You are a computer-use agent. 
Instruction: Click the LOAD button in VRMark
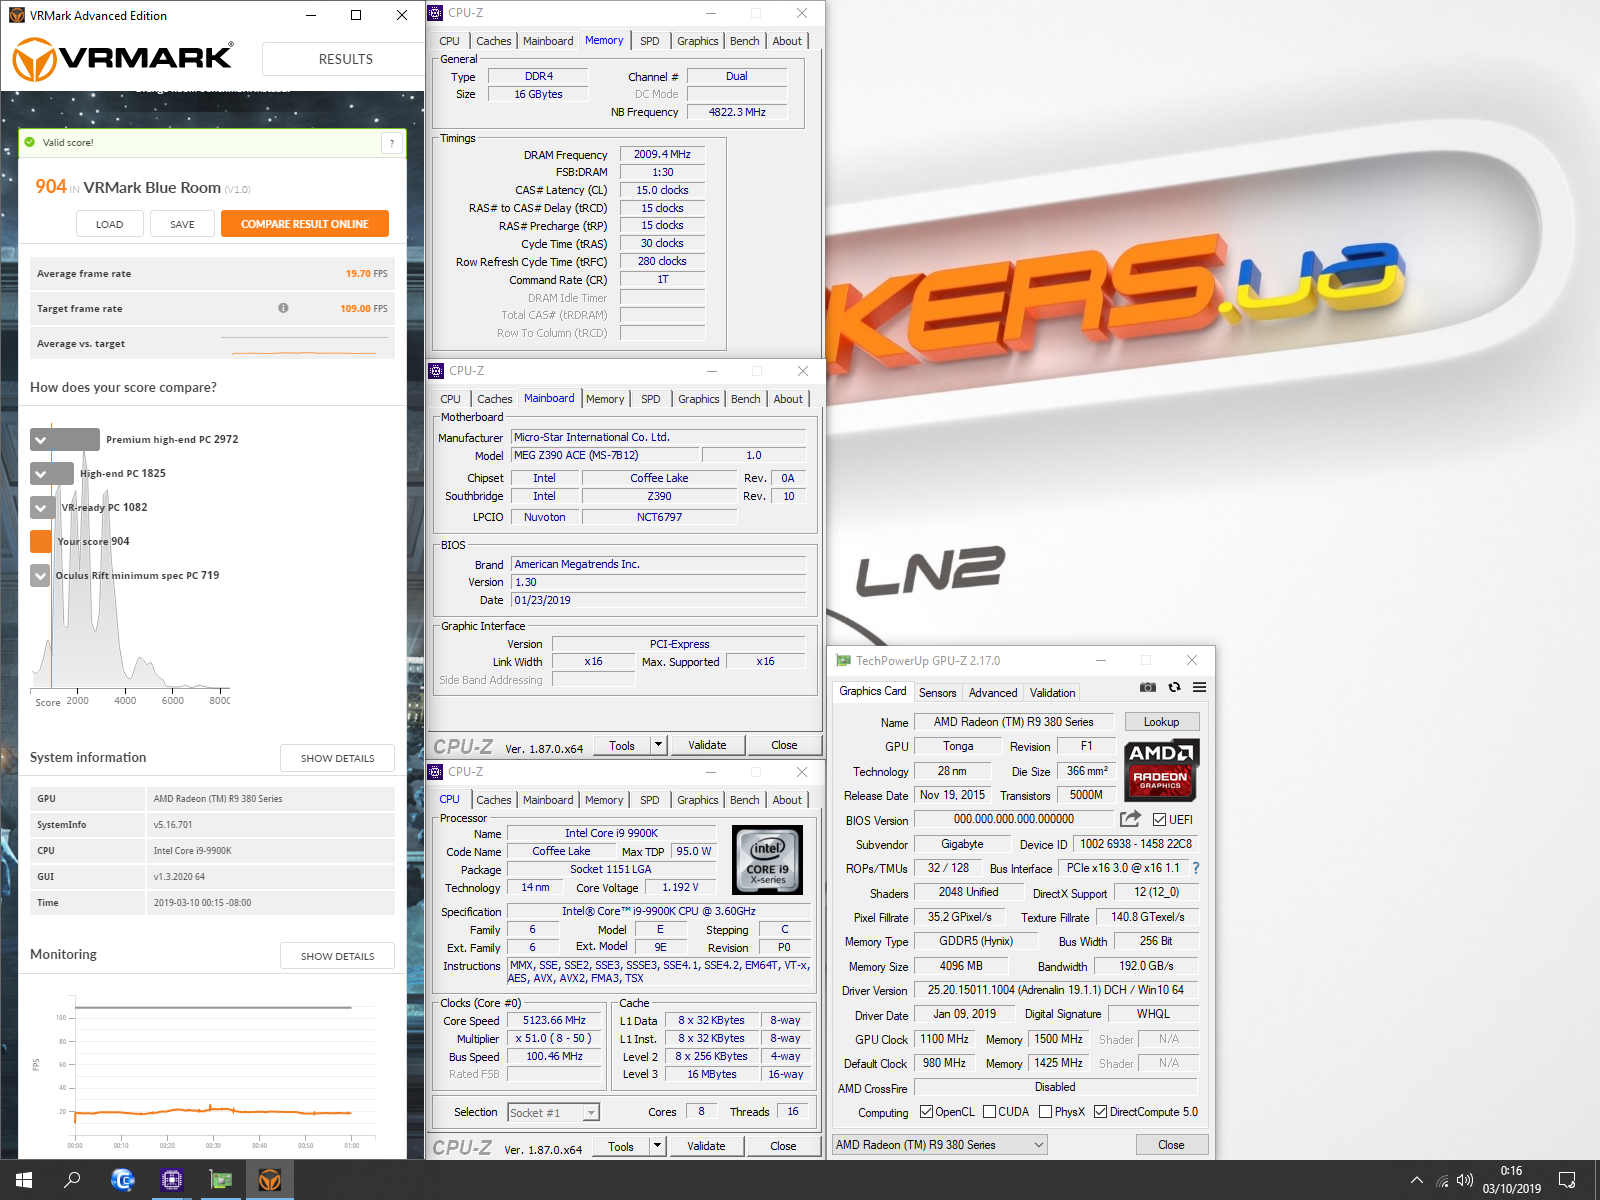(110, 224)
